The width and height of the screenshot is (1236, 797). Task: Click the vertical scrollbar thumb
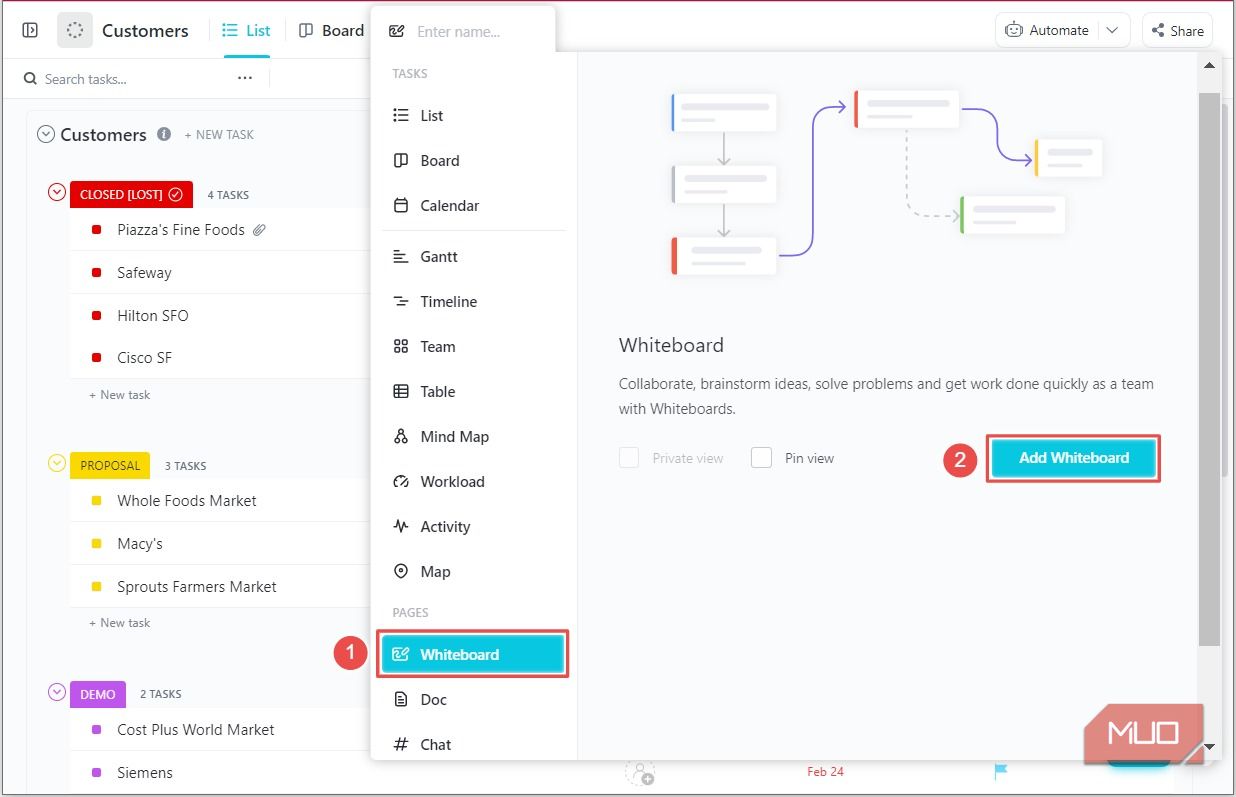(1209, 369)
